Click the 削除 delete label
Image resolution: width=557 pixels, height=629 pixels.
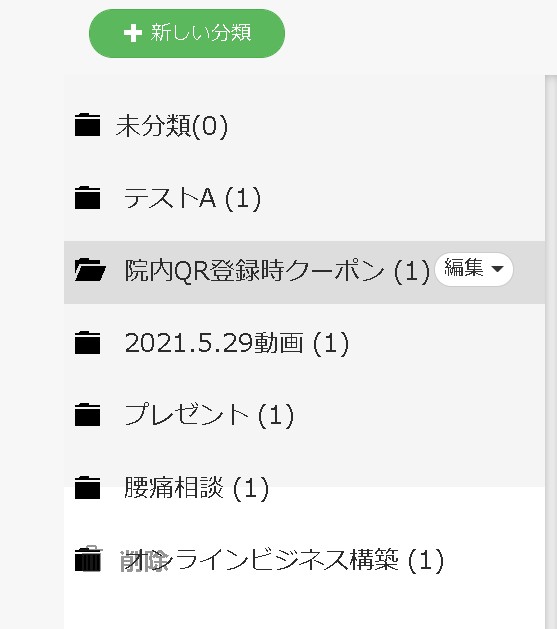click(x=144, y=560)
